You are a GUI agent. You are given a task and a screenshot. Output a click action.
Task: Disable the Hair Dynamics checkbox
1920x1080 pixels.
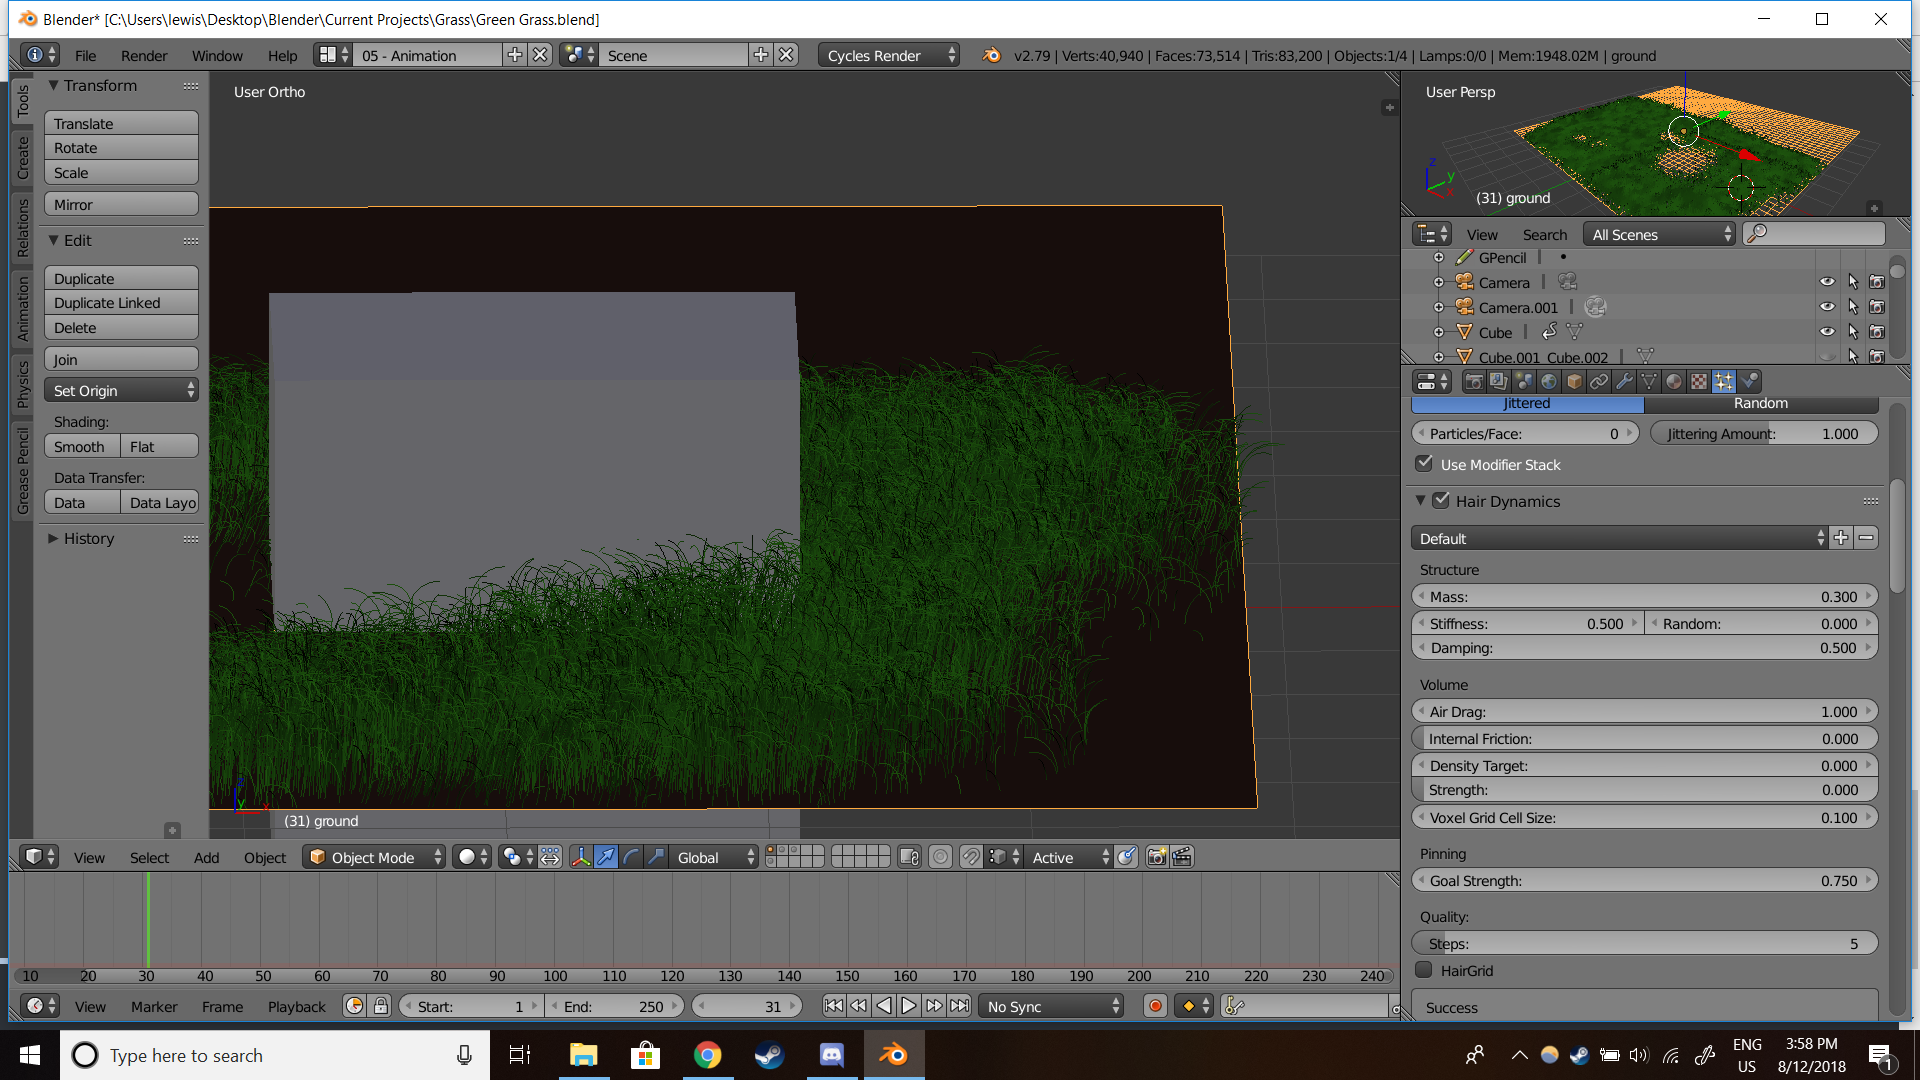1443,500
